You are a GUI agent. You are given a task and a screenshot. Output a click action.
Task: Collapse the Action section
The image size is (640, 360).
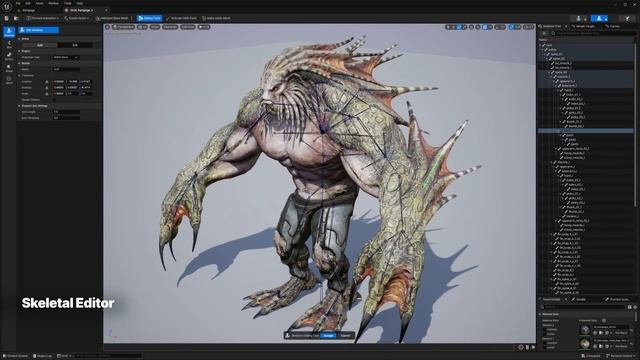point(19,39)
